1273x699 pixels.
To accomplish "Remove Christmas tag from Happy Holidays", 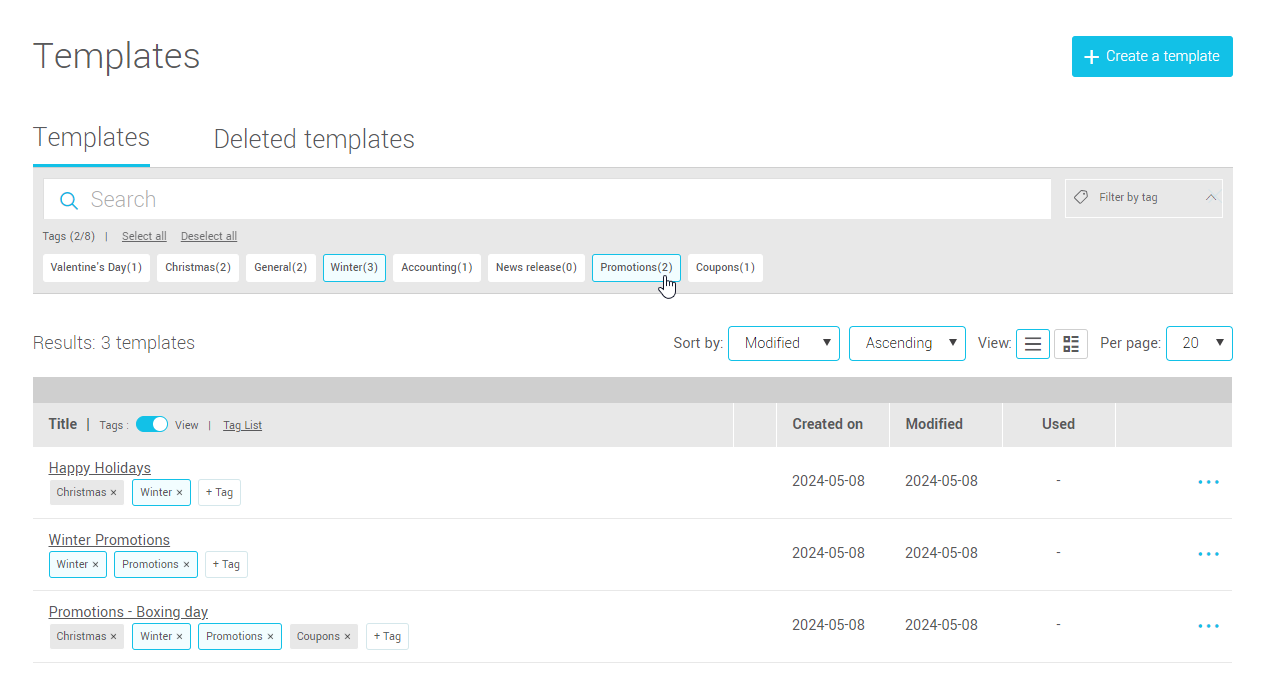I will click(114, 493).
